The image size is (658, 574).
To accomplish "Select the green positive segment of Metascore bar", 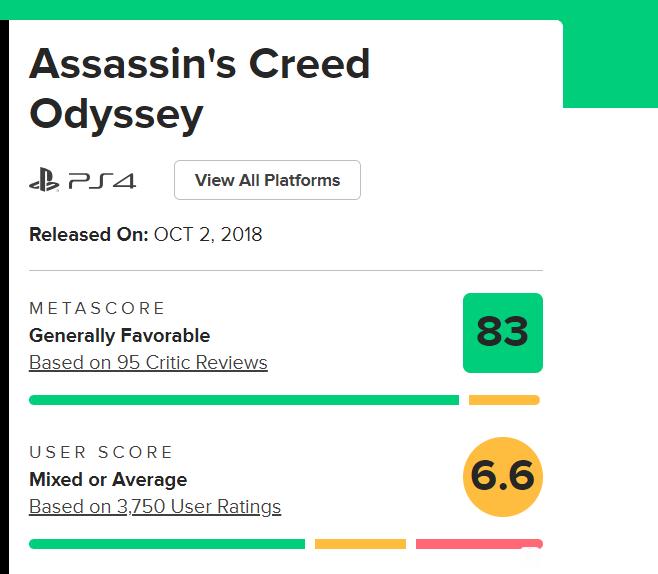I will tap(244, 400).
